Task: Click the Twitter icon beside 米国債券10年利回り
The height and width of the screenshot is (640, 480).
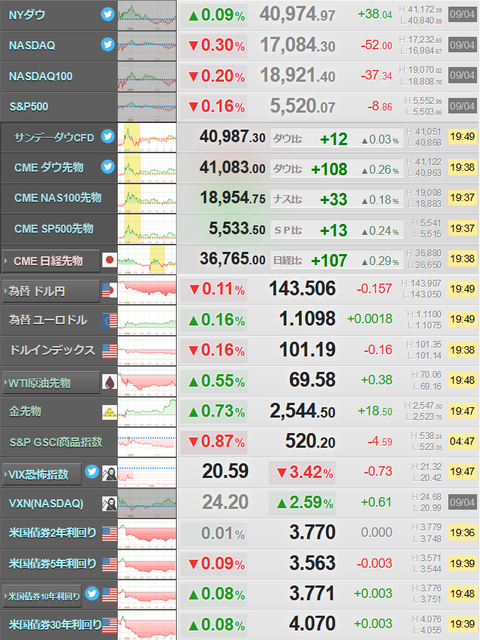Action: tap(92, 593)
